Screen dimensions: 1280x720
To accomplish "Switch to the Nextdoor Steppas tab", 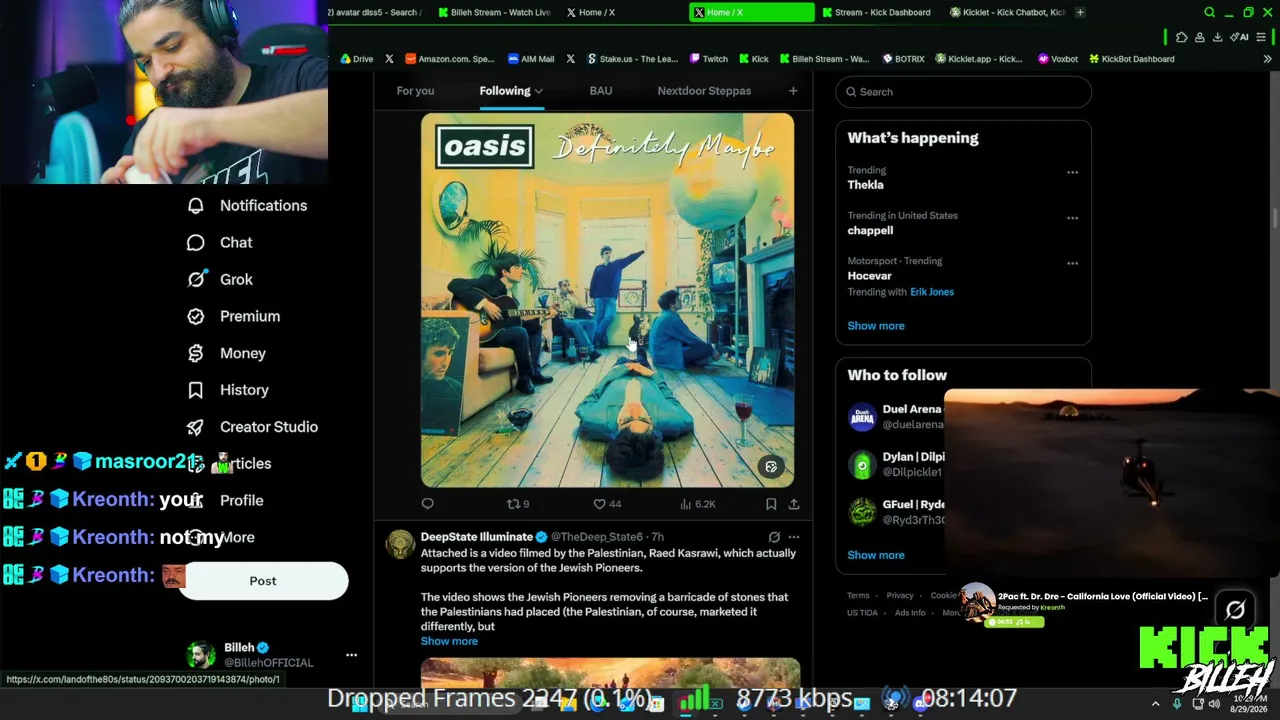I will 704,91.
